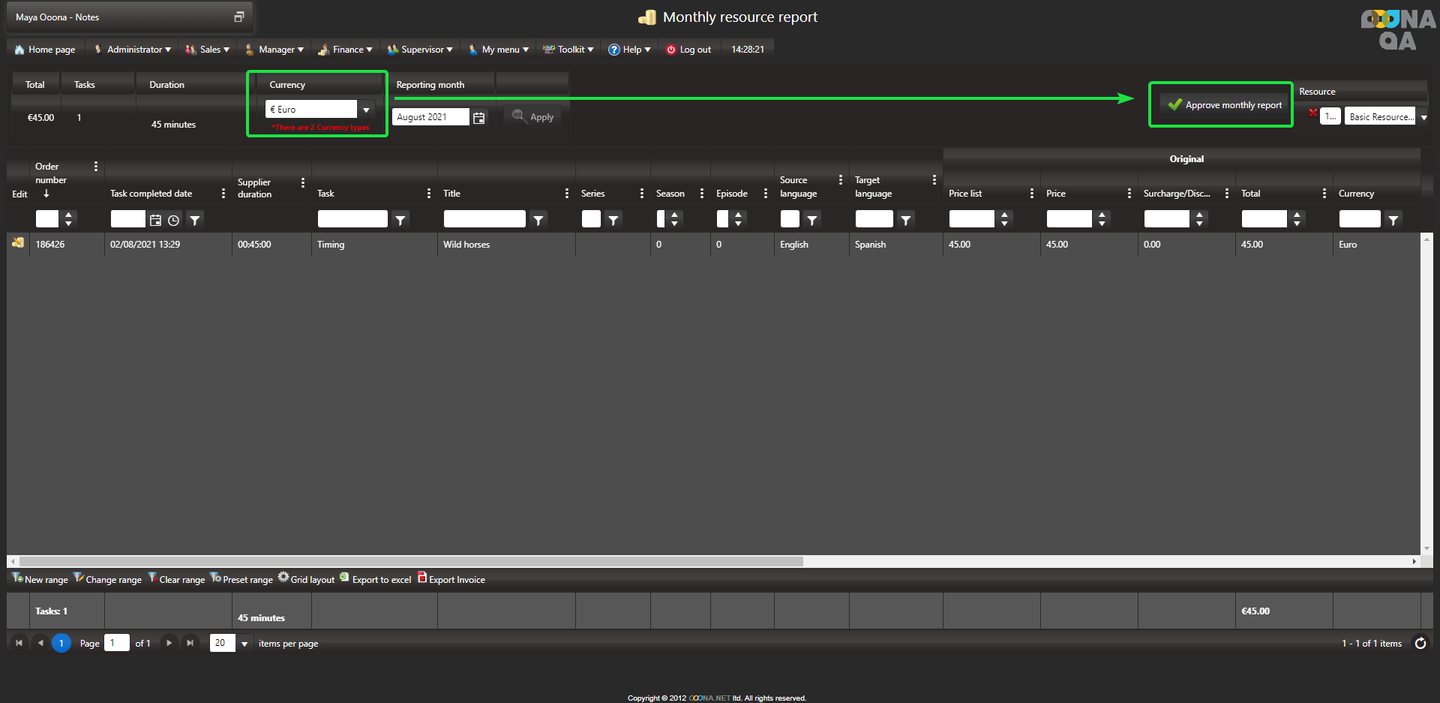Open the Grid layout settings
1440x703 pixels.
(306, 579)
